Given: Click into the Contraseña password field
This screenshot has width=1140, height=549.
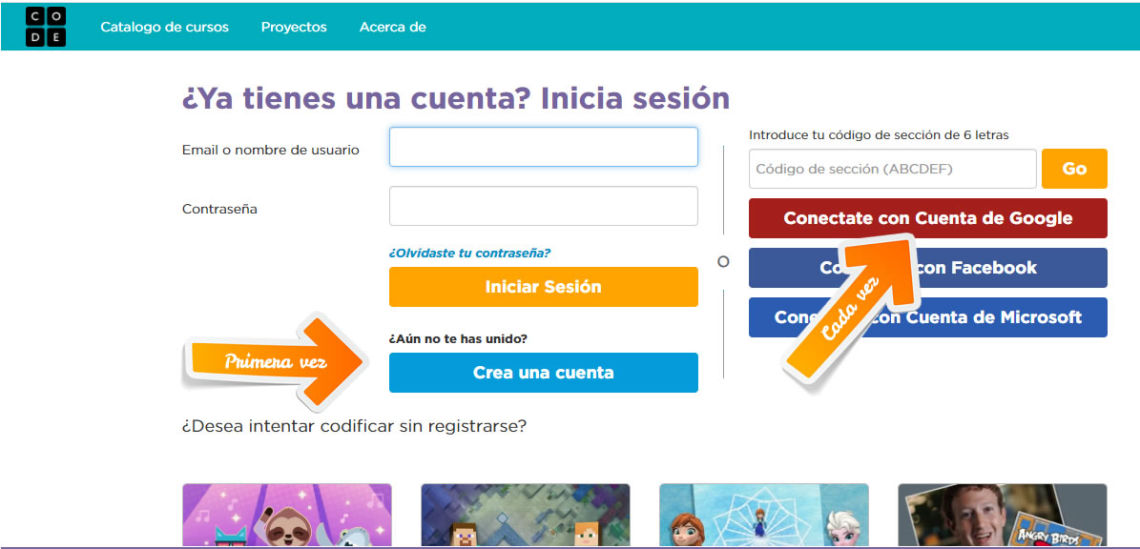Looking at the screenshot, I should click(x=543, y=206).
